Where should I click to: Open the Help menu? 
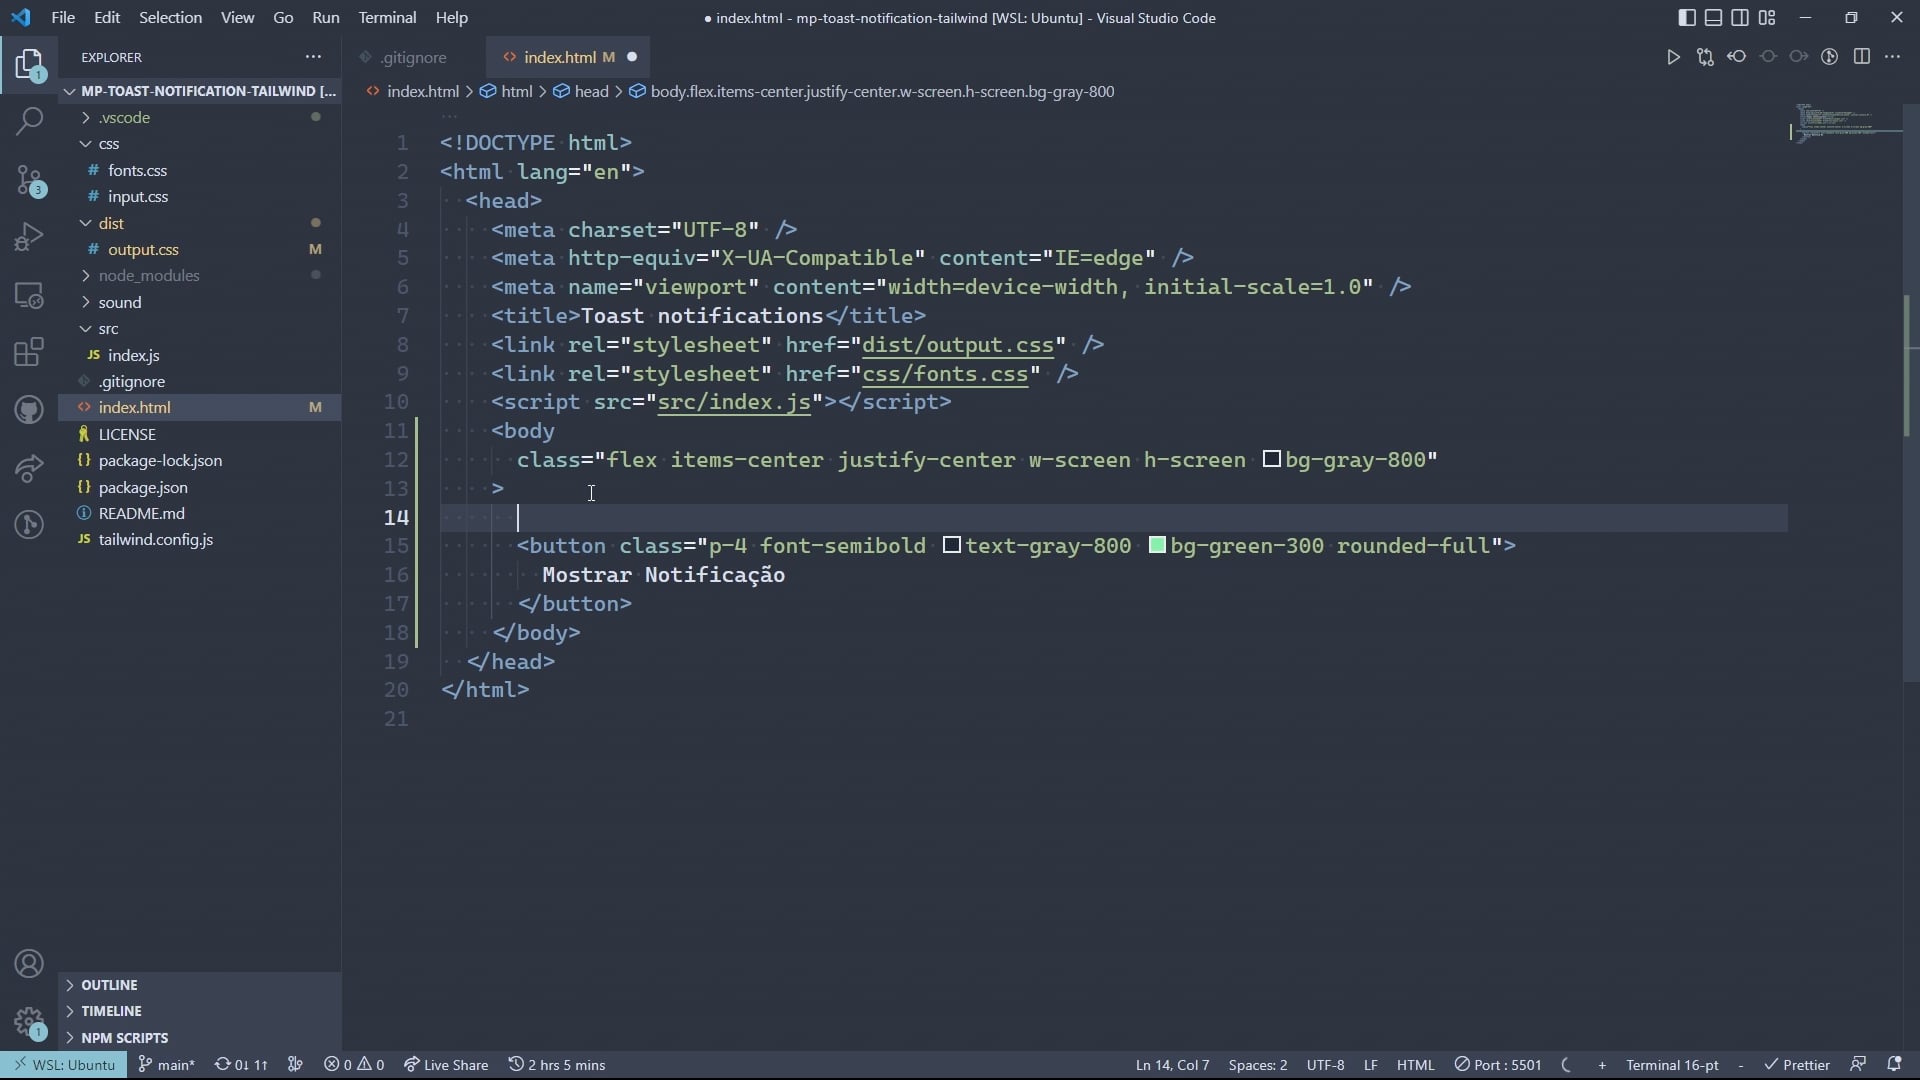pos(451,17)
